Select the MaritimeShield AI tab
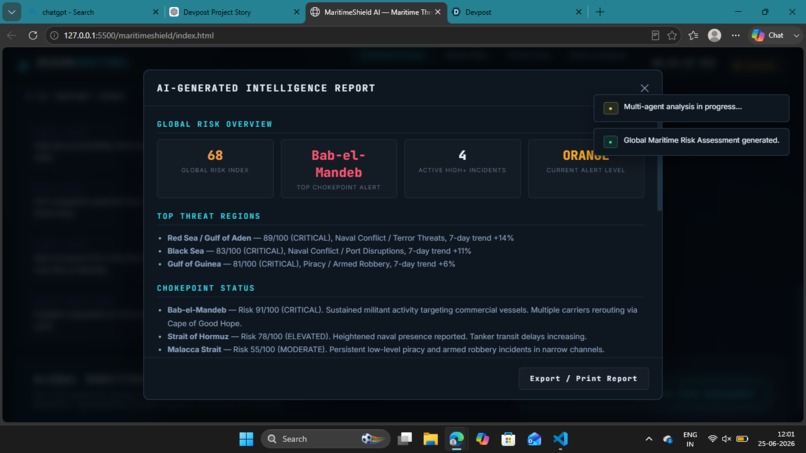The image size is (806, 453). [x=377, y=12]
